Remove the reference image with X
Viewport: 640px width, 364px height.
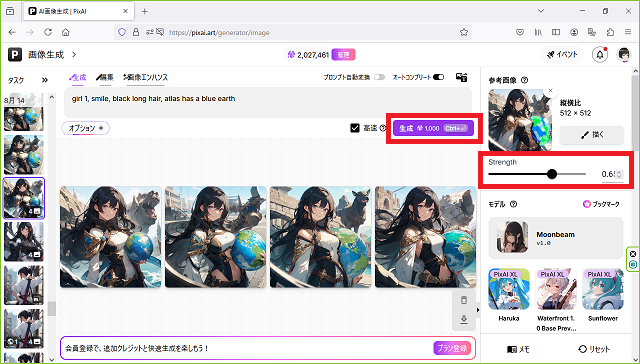pyautogui.click(x=550, y=91)
